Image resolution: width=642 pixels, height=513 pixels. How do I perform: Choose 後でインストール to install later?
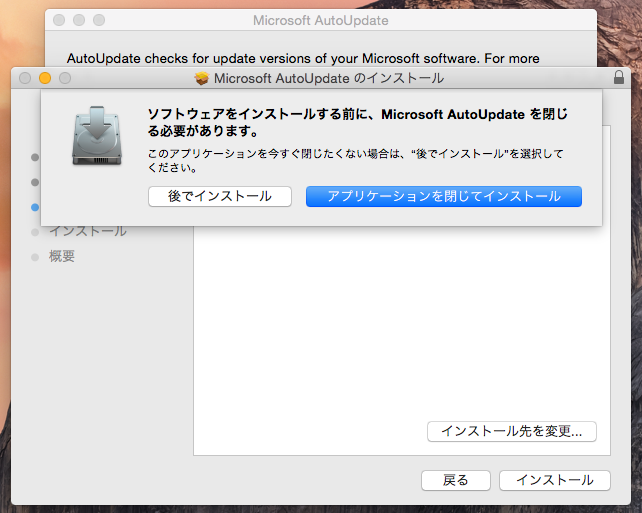[220, 197]
